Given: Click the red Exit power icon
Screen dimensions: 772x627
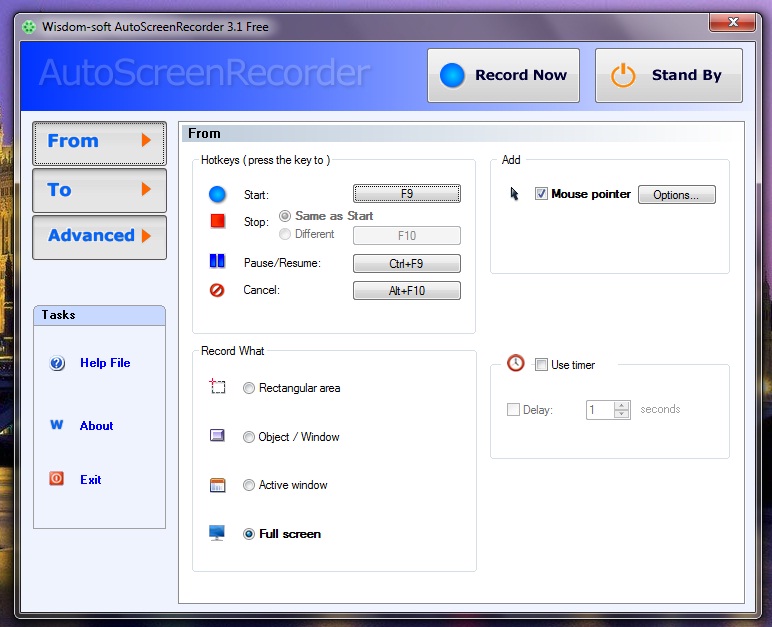Looking at the screenshot, I should [x=56, y=478].
